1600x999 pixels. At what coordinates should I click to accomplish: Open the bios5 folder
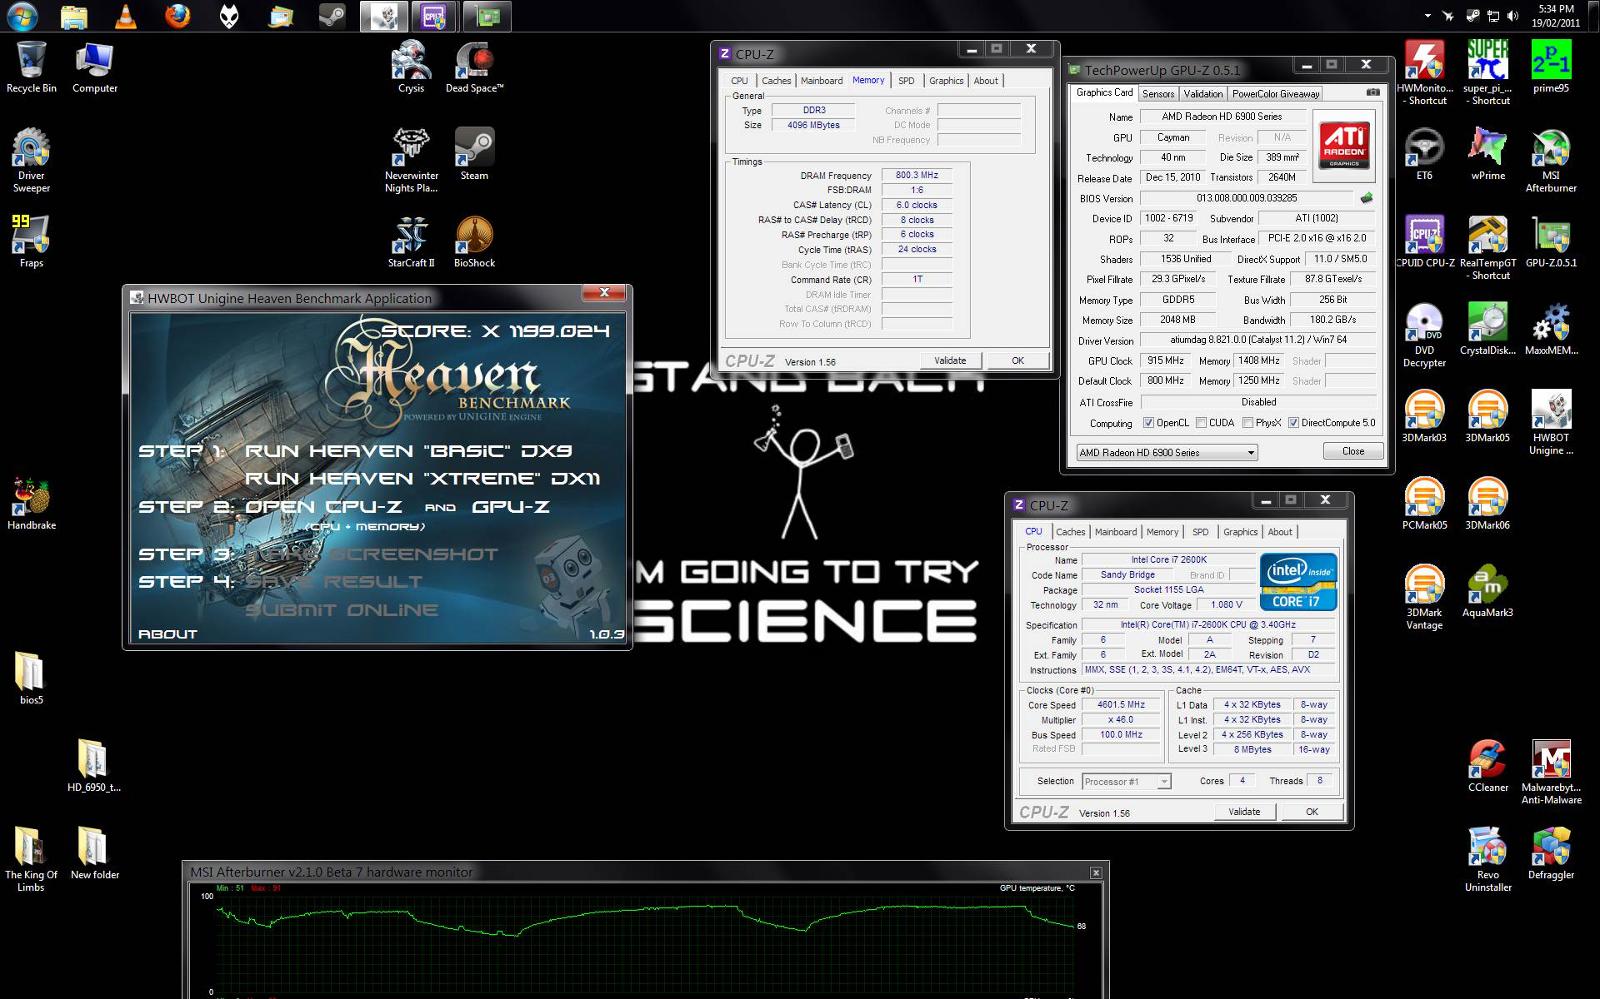(31, 678)
